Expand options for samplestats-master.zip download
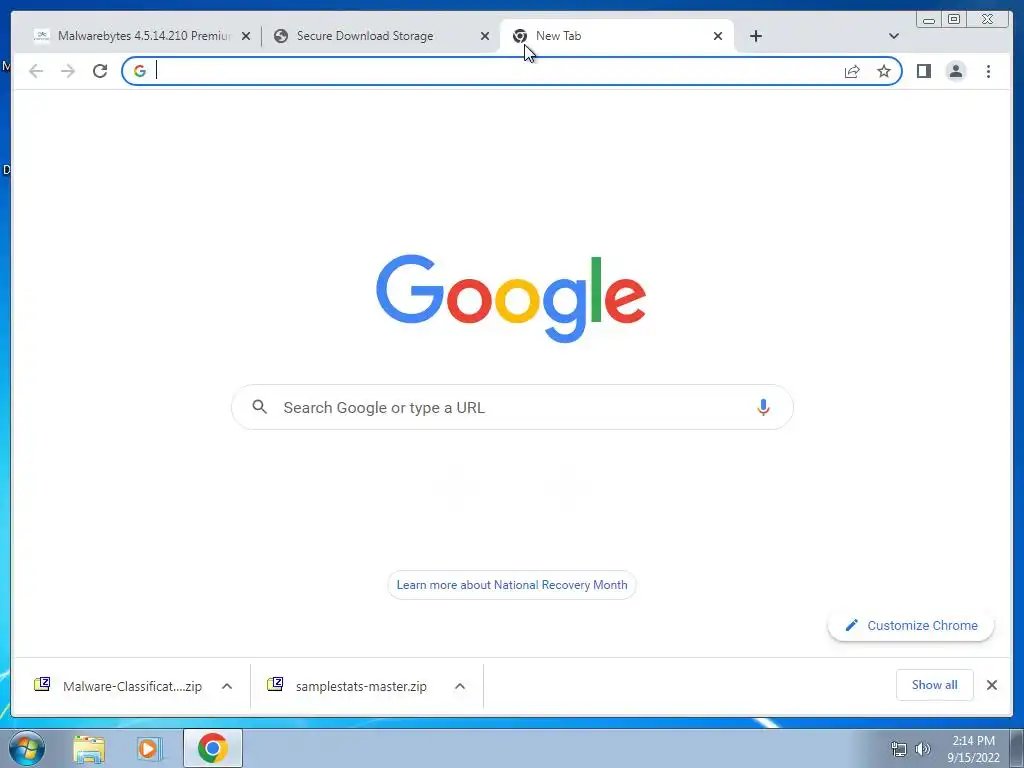 (460, 686)
